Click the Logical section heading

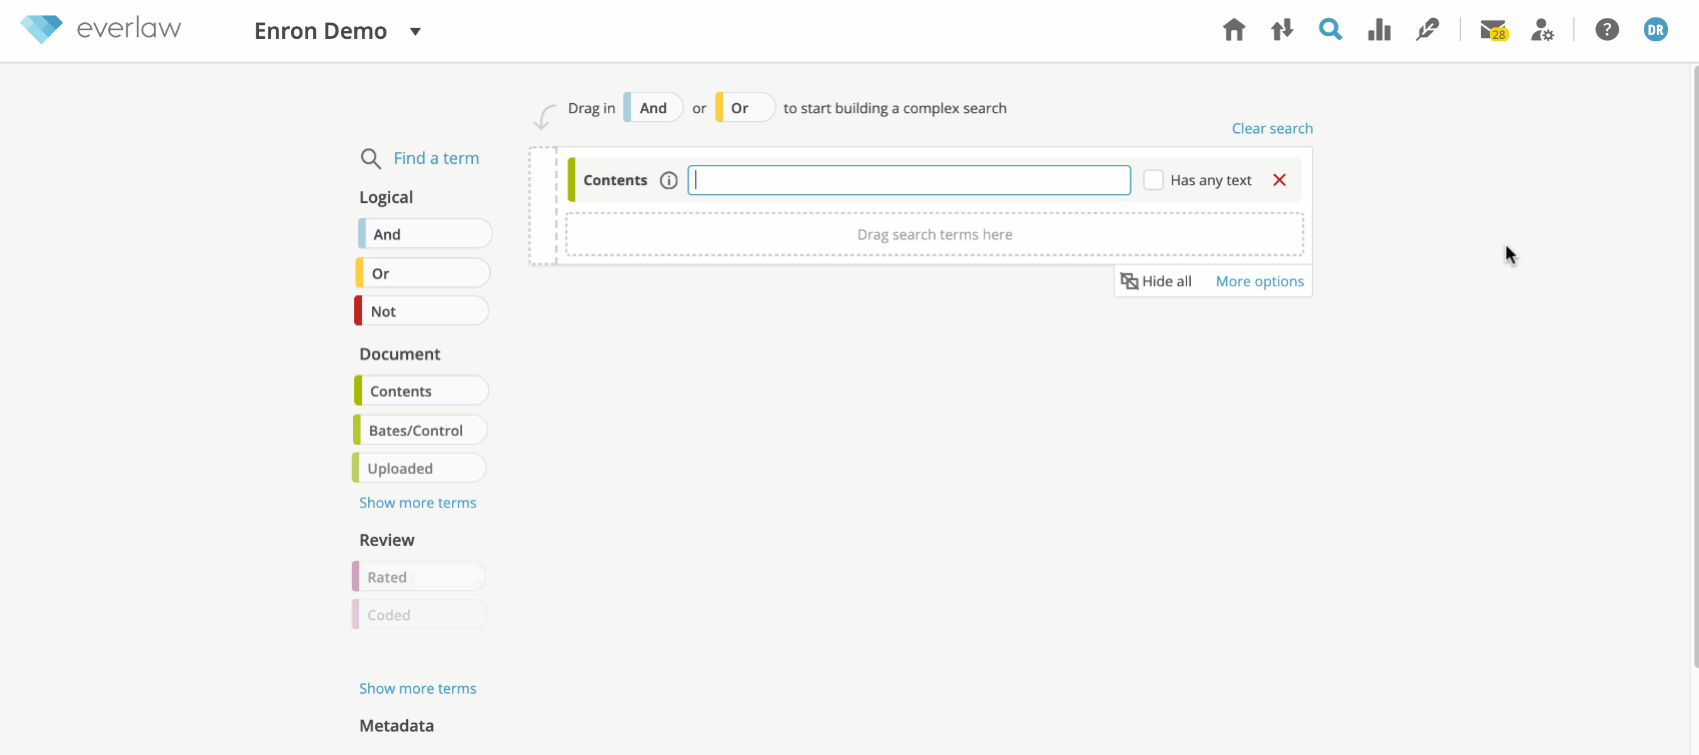[386, 197]
